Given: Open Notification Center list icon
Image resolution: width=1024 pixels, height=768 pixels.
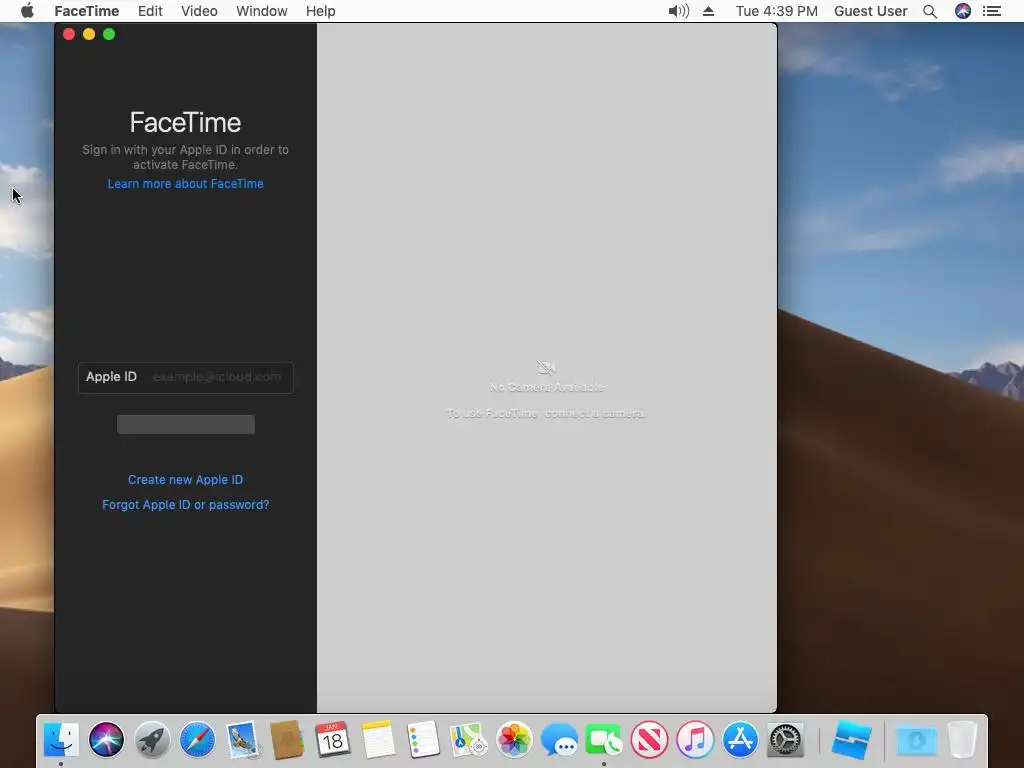Looking at the screenshot, I should pos(992,11).
